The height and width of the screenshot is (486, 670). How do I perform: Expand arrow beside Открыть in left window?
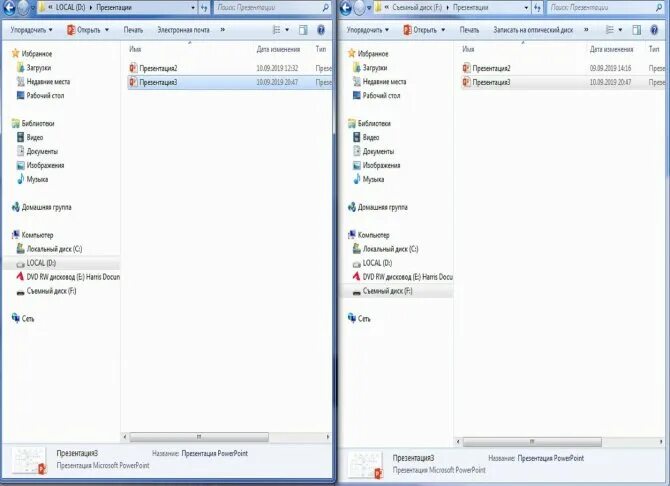(x=107, y=30)
